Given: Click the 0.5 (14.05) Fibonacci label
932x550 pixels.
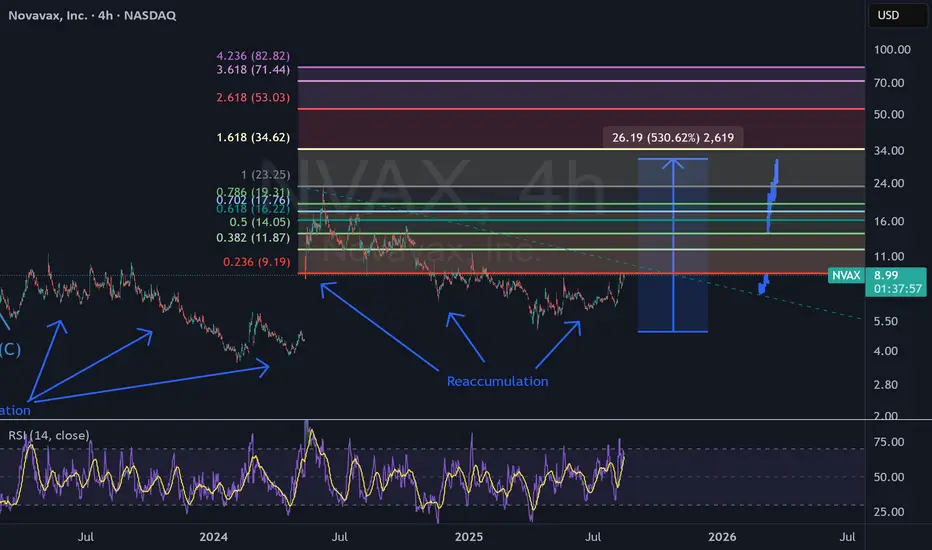Looking at the screenshot, I should coord(260,222).
